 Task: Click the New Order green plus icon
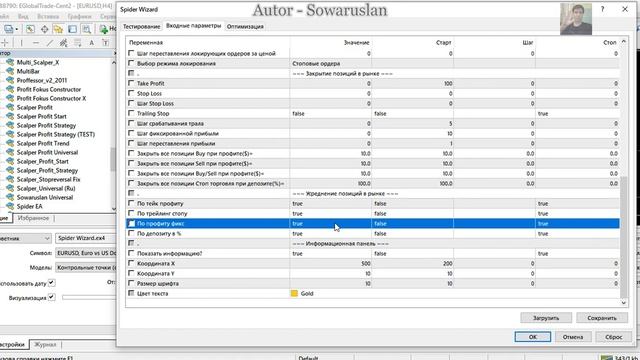pyautogui.click(x=104, y=29)
